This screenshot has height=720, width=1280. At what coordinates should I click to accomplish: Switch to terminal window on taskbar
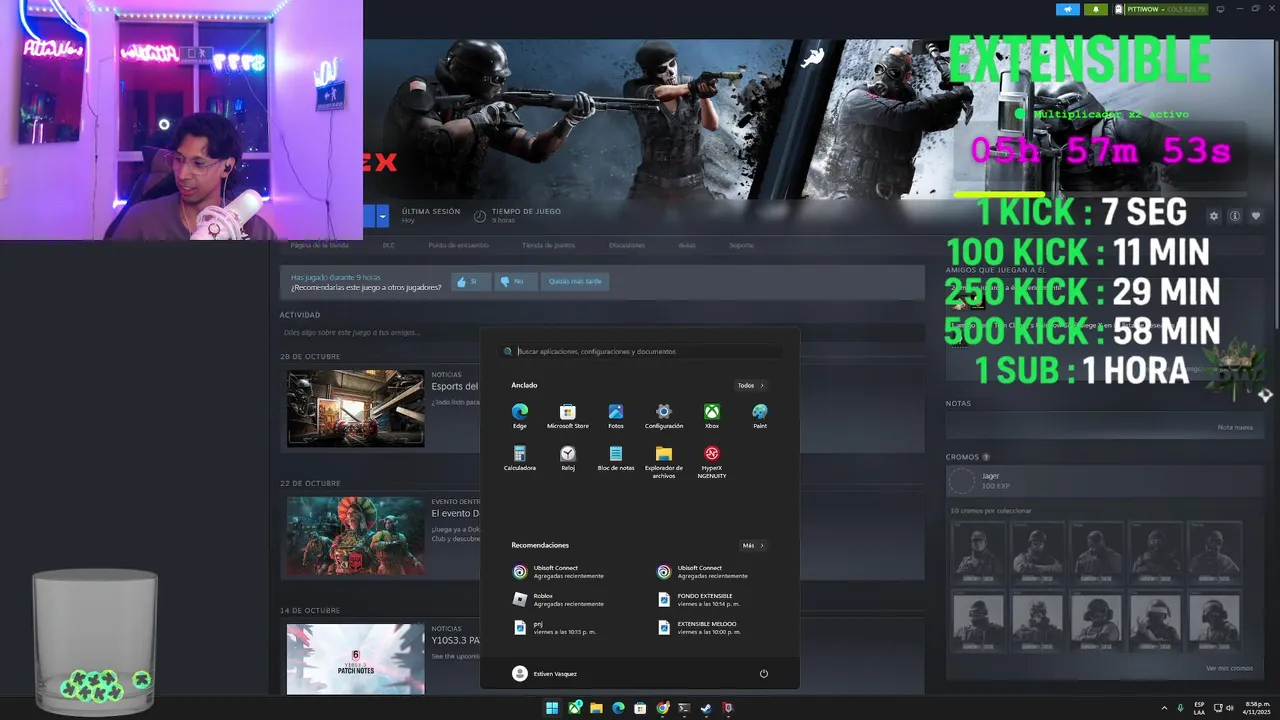[684, 708]
